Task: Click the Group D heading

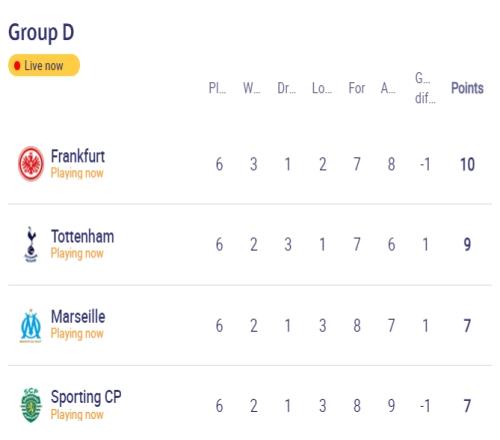Action: [x=41, y=33]
